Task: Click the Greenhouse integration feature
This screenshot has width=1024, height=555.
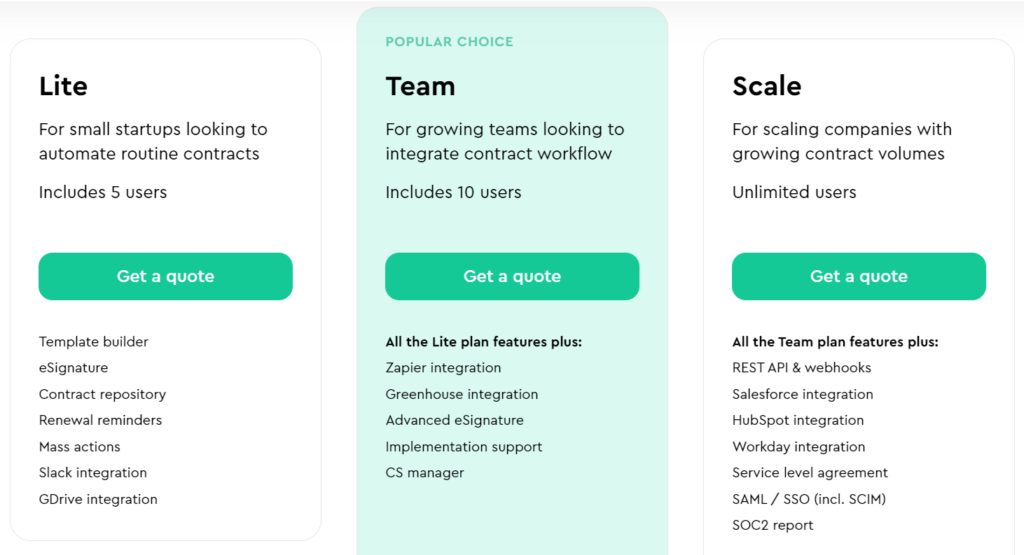Action: coord(462,394)
